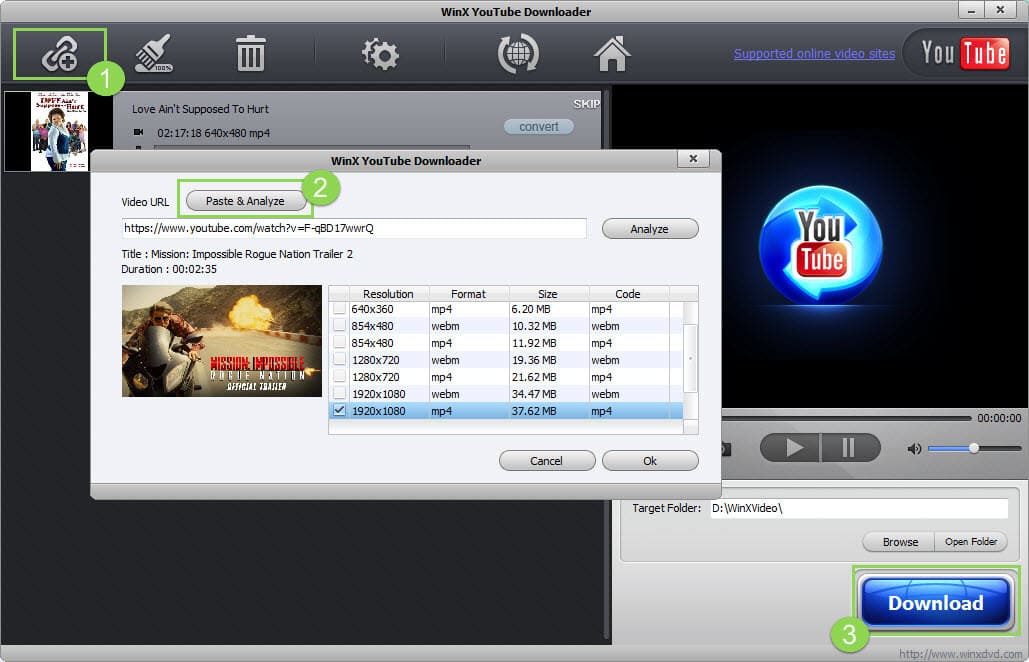Click the big Download button
The width and height of the screenshot is (1029, 662).
point(935,602)
